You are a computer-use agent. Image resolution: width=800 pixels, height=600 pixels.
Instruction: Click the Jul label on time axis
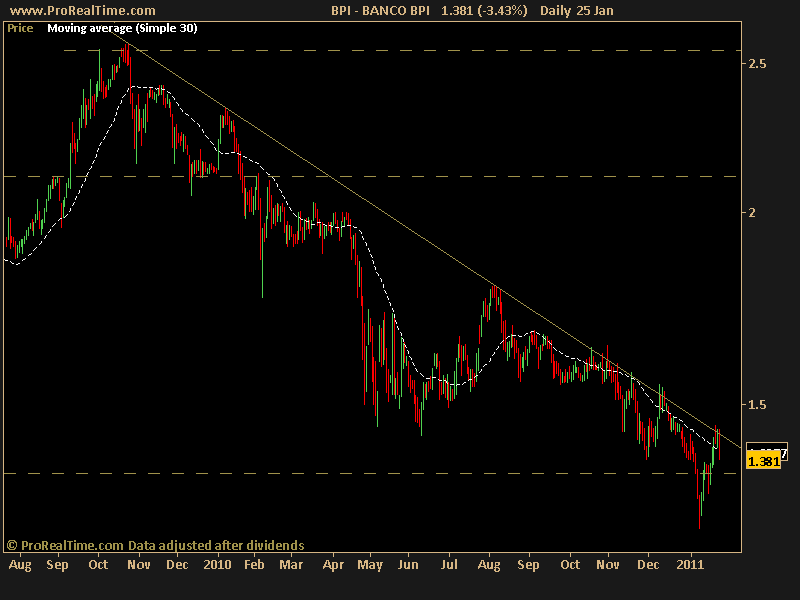click(449, 565)
